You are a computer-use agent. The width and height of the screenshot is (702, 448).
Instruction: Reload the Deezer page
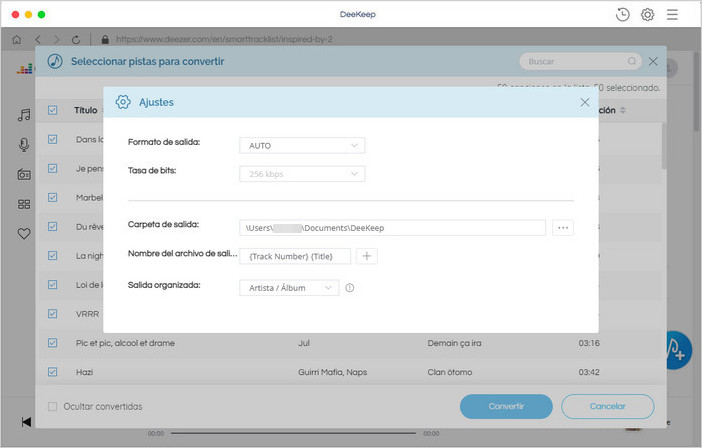76,39
